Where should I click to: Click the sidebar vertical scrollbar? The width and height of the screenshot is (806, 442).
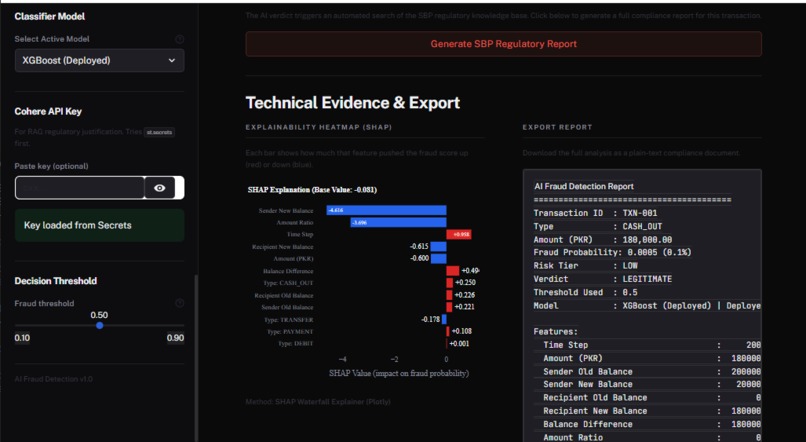[195, 358]
